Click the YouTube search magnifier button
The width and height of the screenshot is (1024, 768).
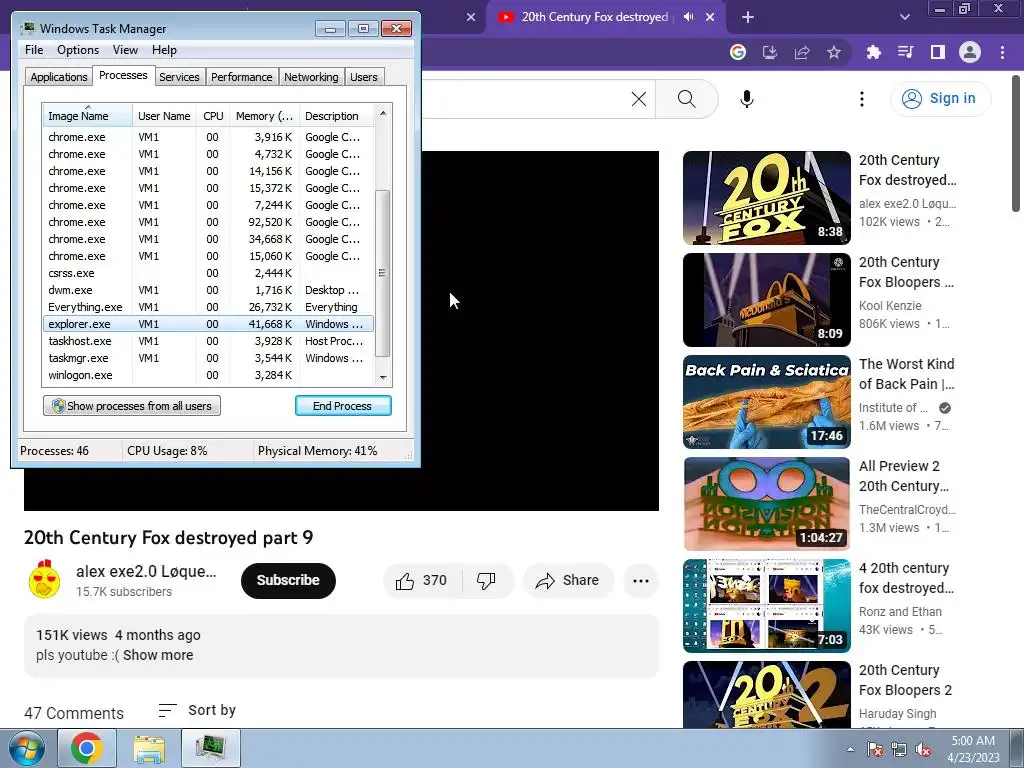[686, 99]
